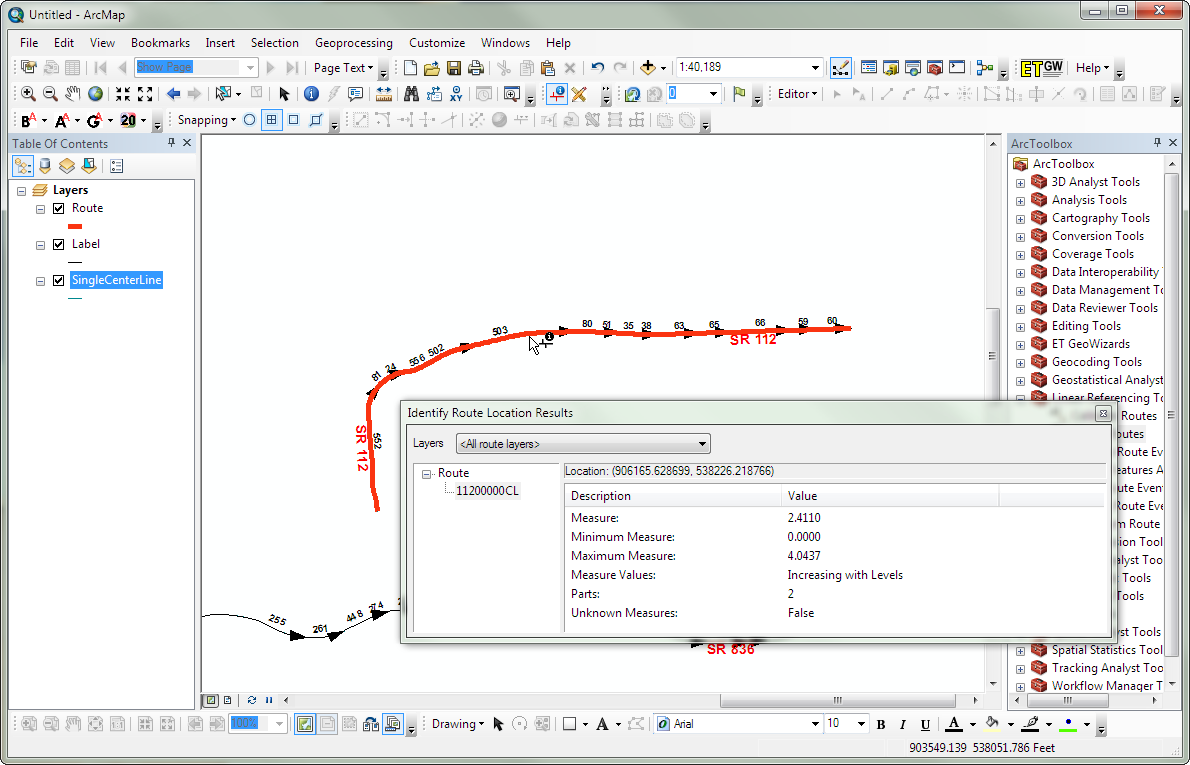Expand the 3D Analyst Tools toolbox
The width and height of the screenshot is (1190, 765).
1020,182
